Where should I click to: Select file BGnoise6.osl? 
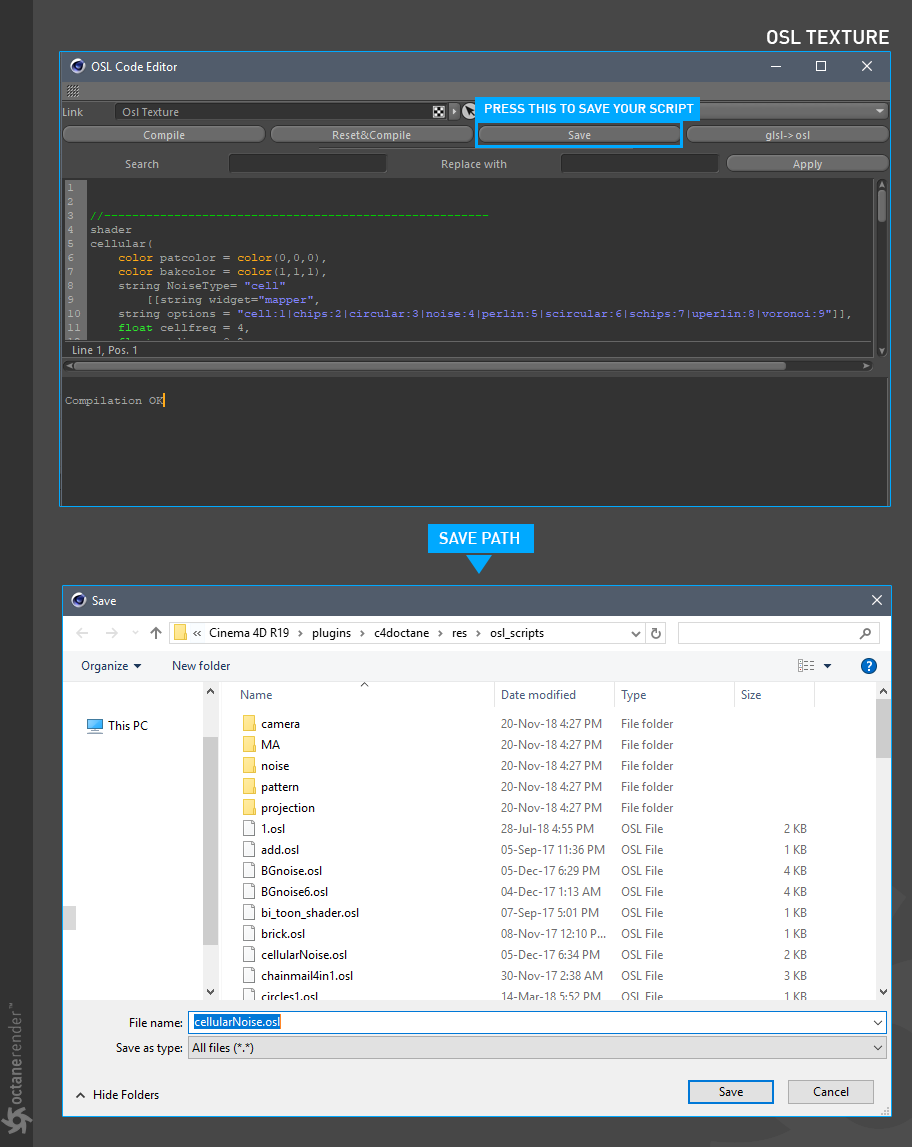[x=294, y=892]
